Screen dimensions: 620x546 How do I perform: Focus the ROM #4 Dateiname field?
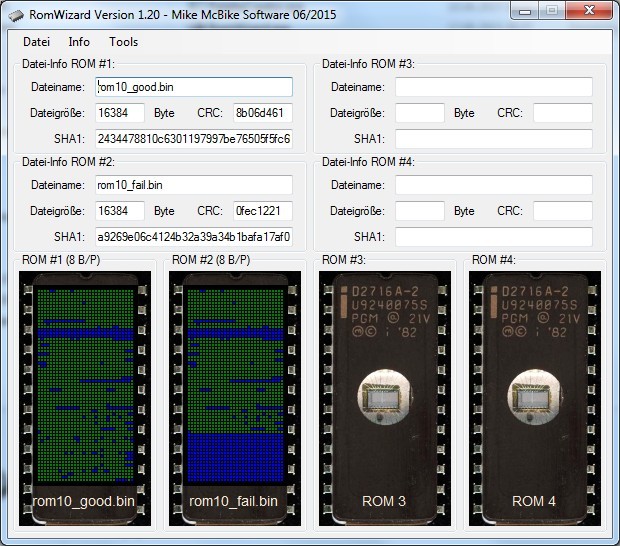pos(493,185)
